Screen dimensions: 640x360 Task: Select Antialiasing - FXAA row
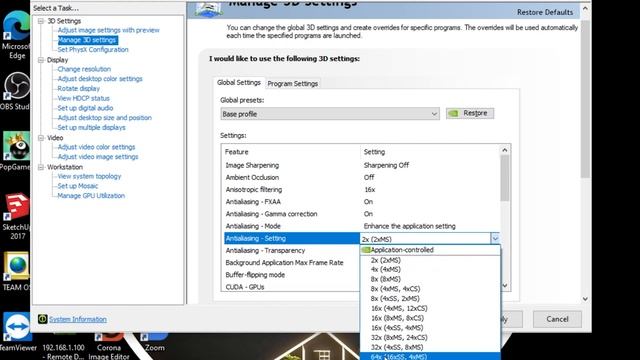(361, 202)
